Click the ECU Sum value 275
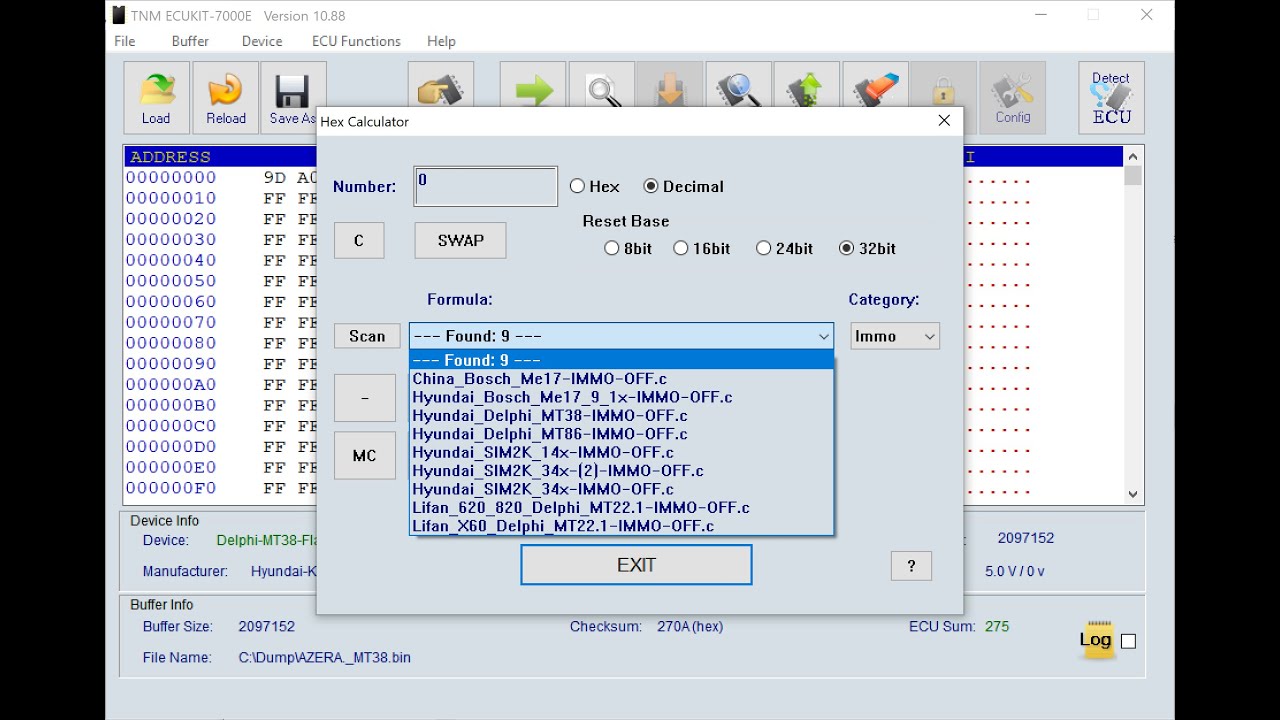This screenshot has width=1280, height=720. 997,626
